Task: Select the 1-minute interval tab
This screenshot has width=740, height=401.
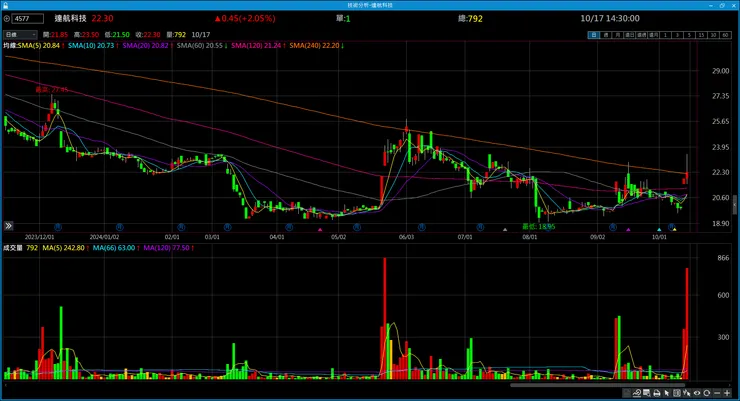Action: coord(665,35)
